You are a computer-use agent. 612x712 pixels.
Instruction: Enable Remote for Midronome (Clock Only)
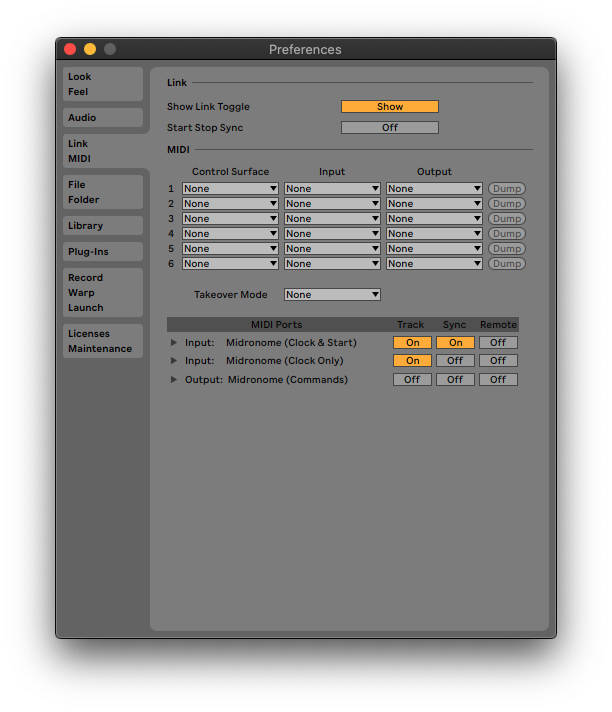(x=498, y=361)
